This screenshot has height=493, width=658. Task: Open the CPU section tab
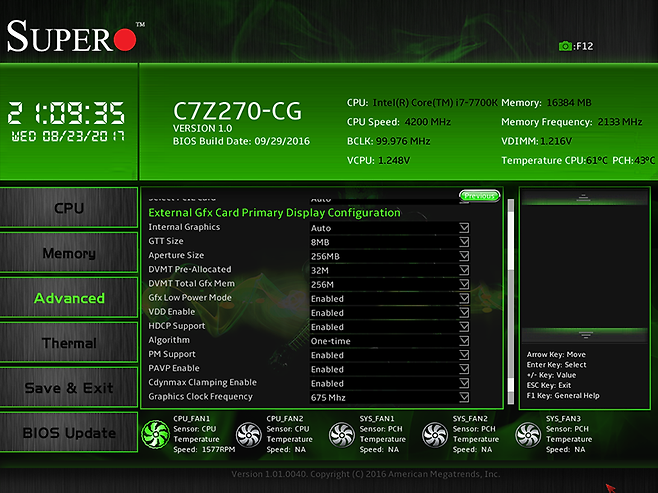(x=69, y=208)
